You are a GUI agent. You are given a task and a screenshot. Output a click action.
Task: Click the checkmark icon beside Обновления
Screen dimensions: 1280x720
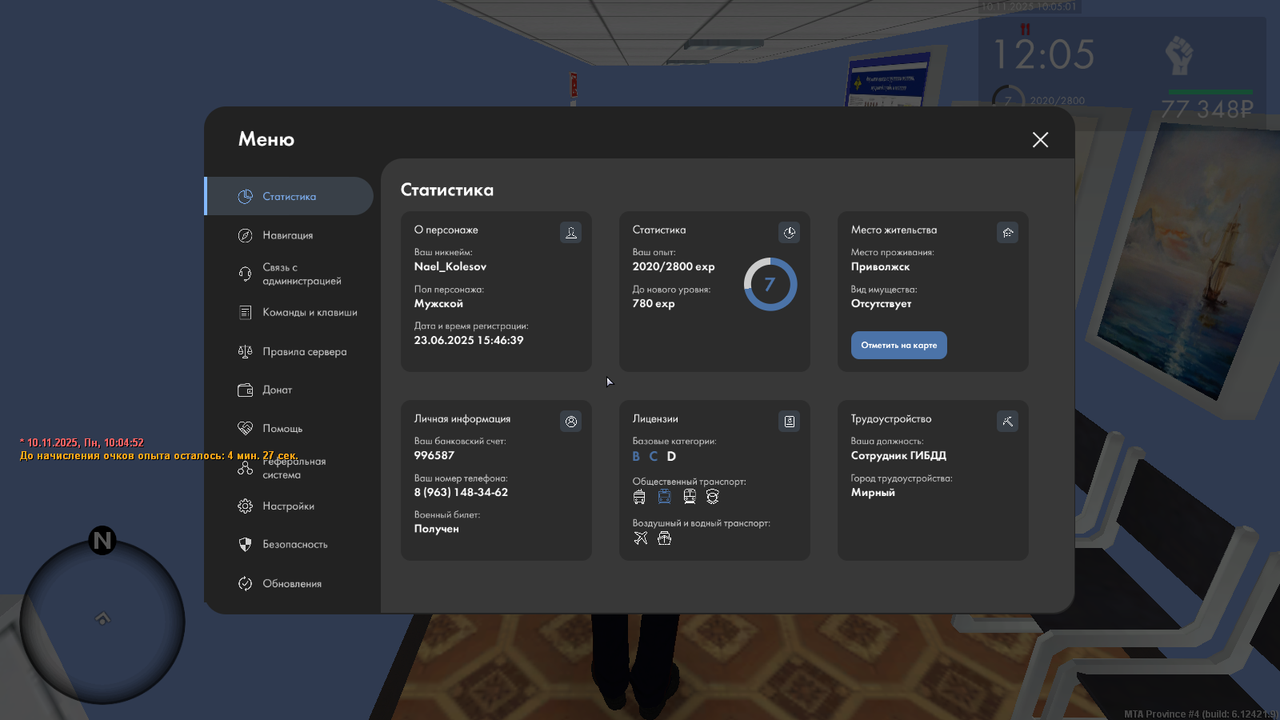(245, 583)
